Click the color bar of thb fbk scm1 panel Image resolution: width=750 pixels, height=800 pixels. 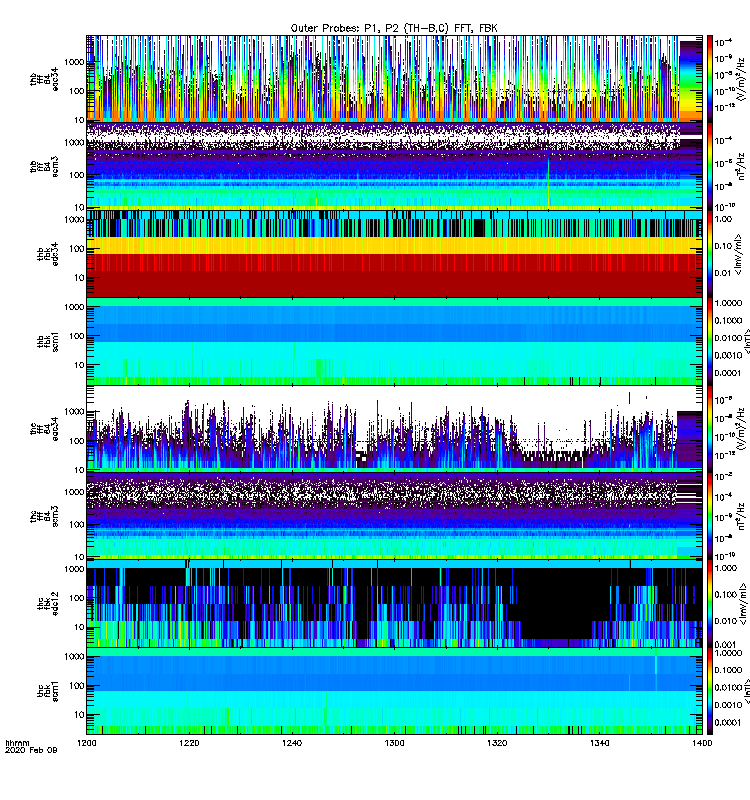(710, 341)
